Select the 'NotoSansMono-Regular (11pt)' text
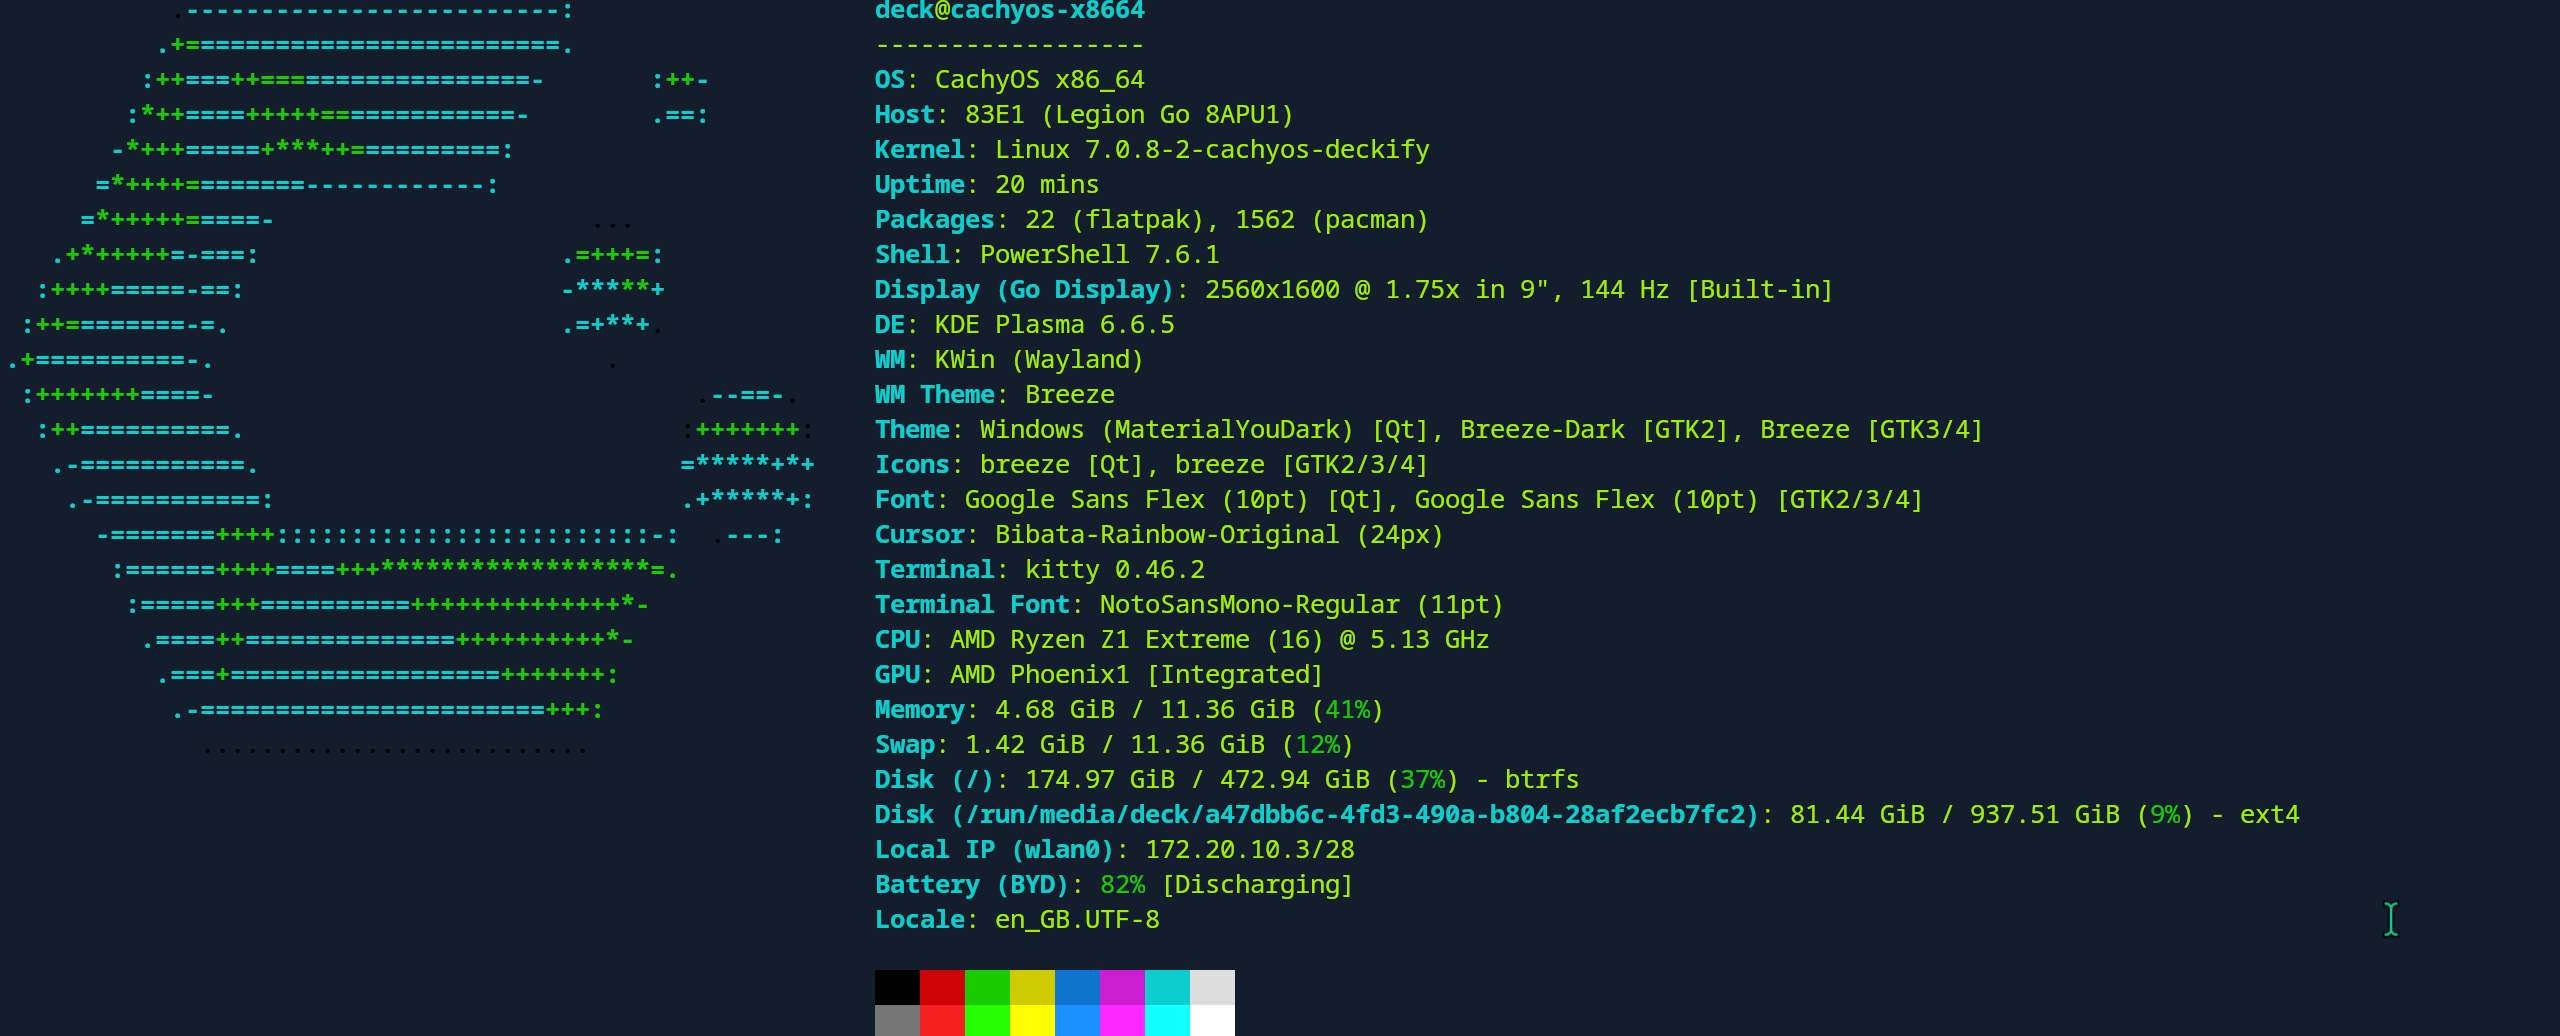The image size is (2560, 1036). (1301, 605)
